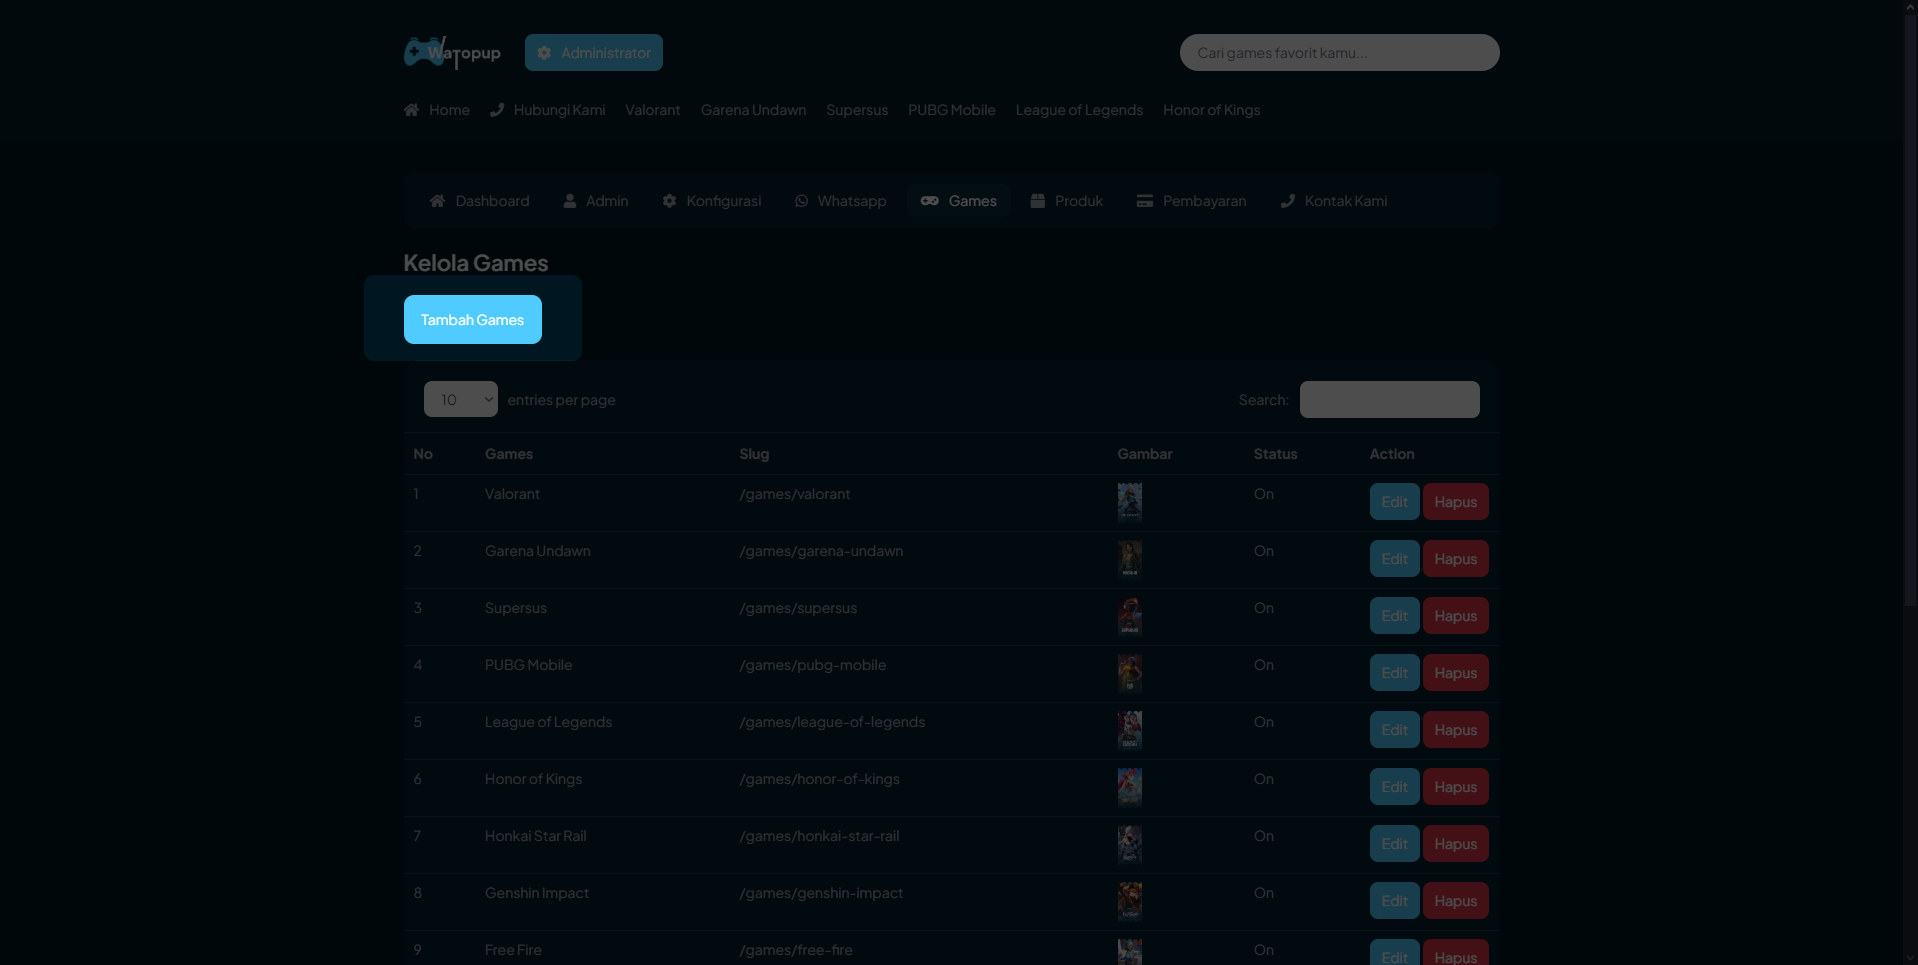Click the Administrator gear icon
This screenshot has height=965, width=1918.
tap(544, 53)
